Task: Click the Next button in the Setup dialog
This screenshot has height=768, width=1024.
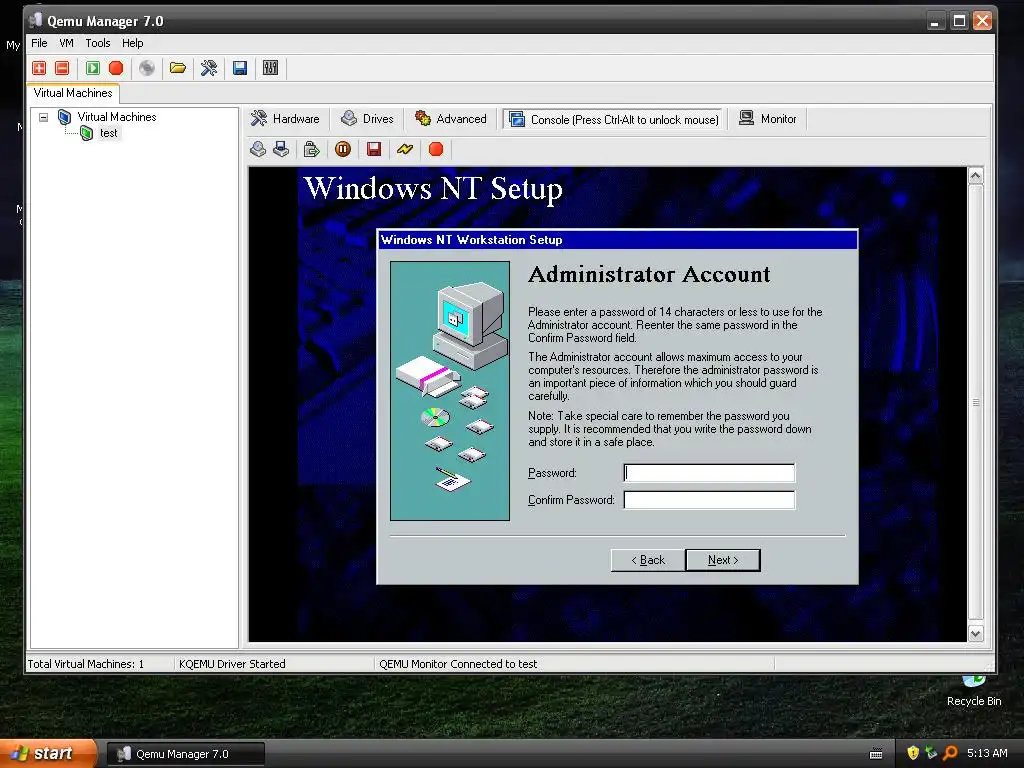Action: point(723,560)
